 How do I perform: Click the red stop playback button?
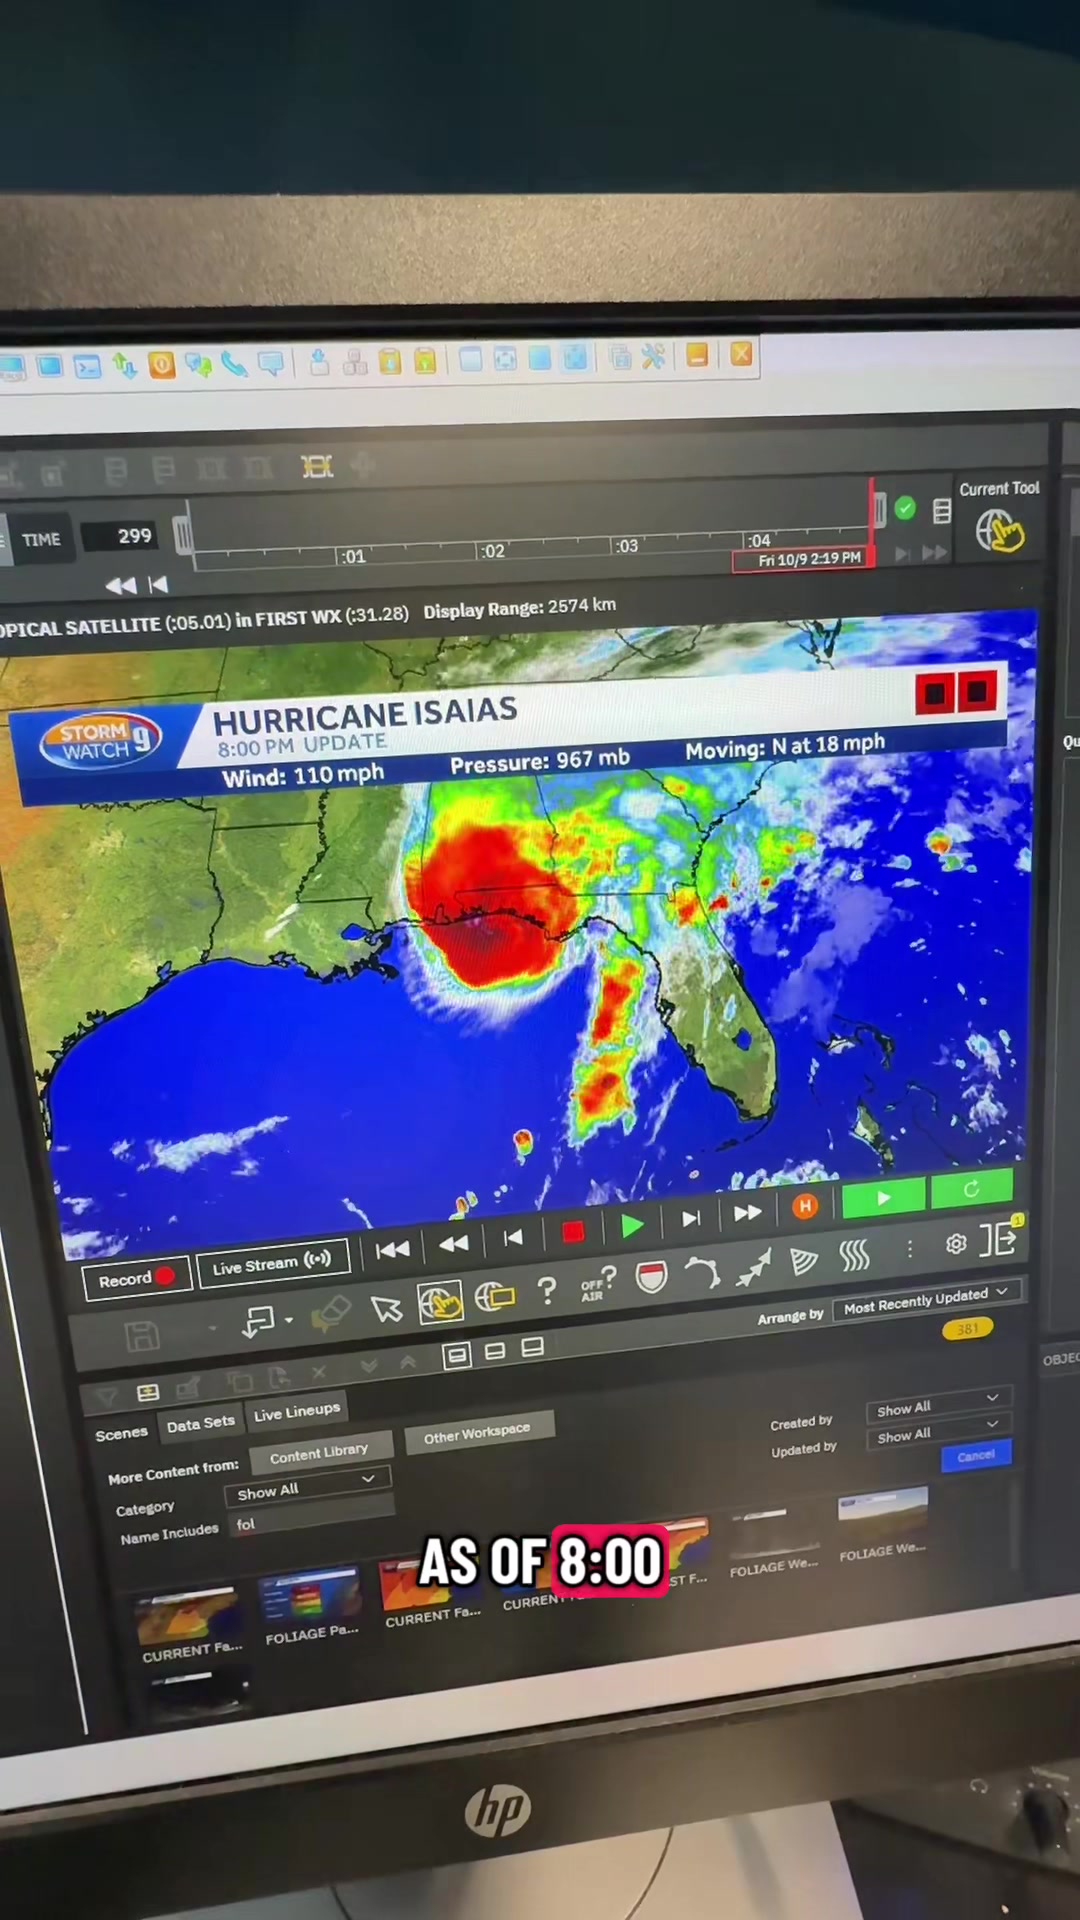tap(573, 1232)
